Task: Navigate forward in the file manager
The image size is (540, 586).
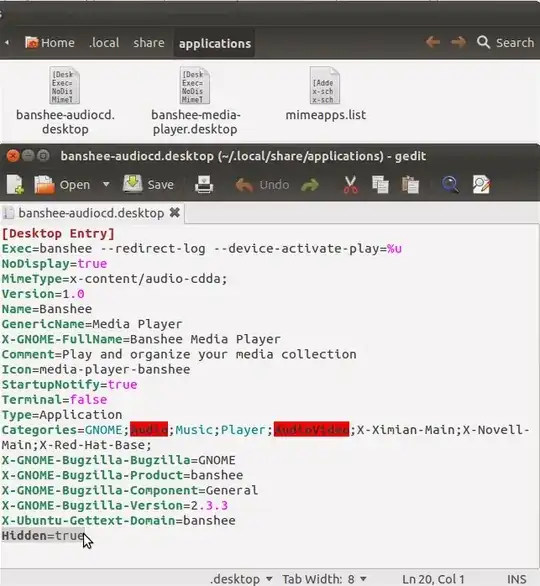Action: pyautogui.click(x=458, y=42)
